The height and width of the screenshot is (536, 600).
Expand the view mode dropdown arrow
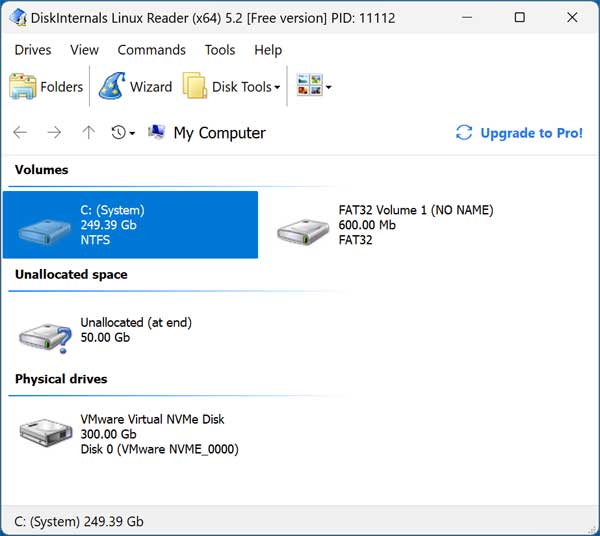[x=329, y=87]
